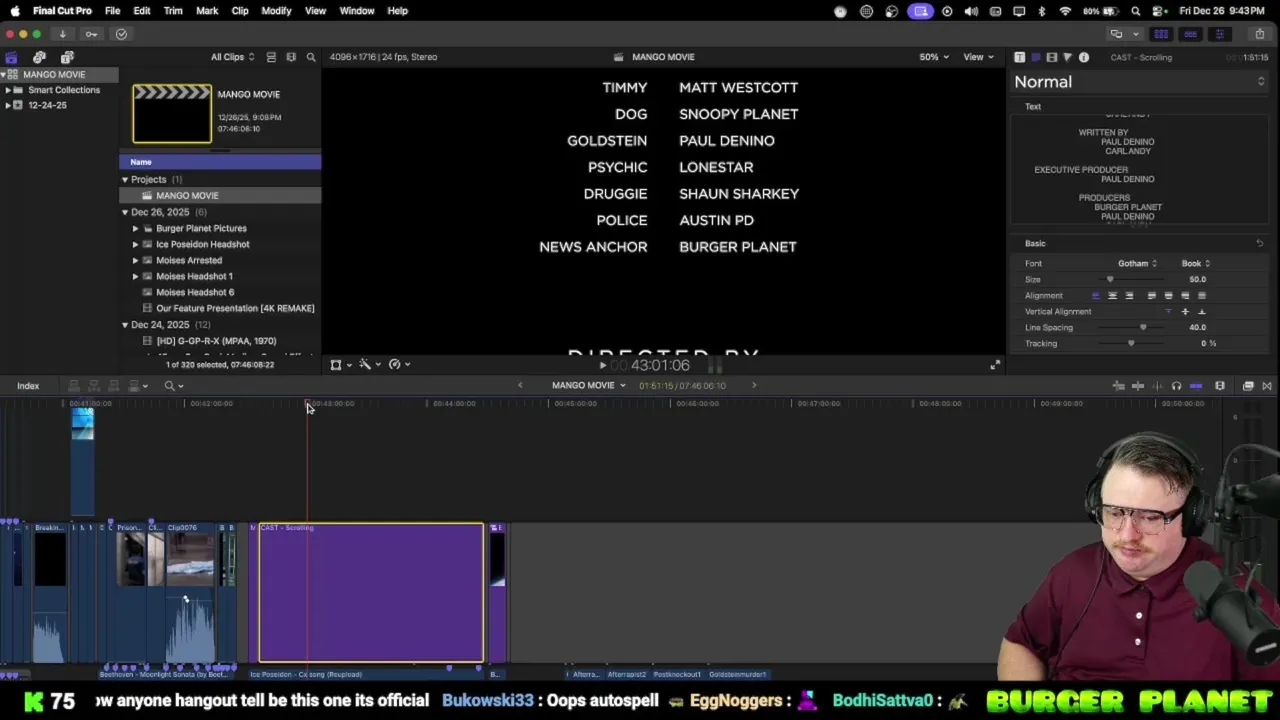
Task: Open the Color Inspector triangle icon
Action: point(1067,57)
